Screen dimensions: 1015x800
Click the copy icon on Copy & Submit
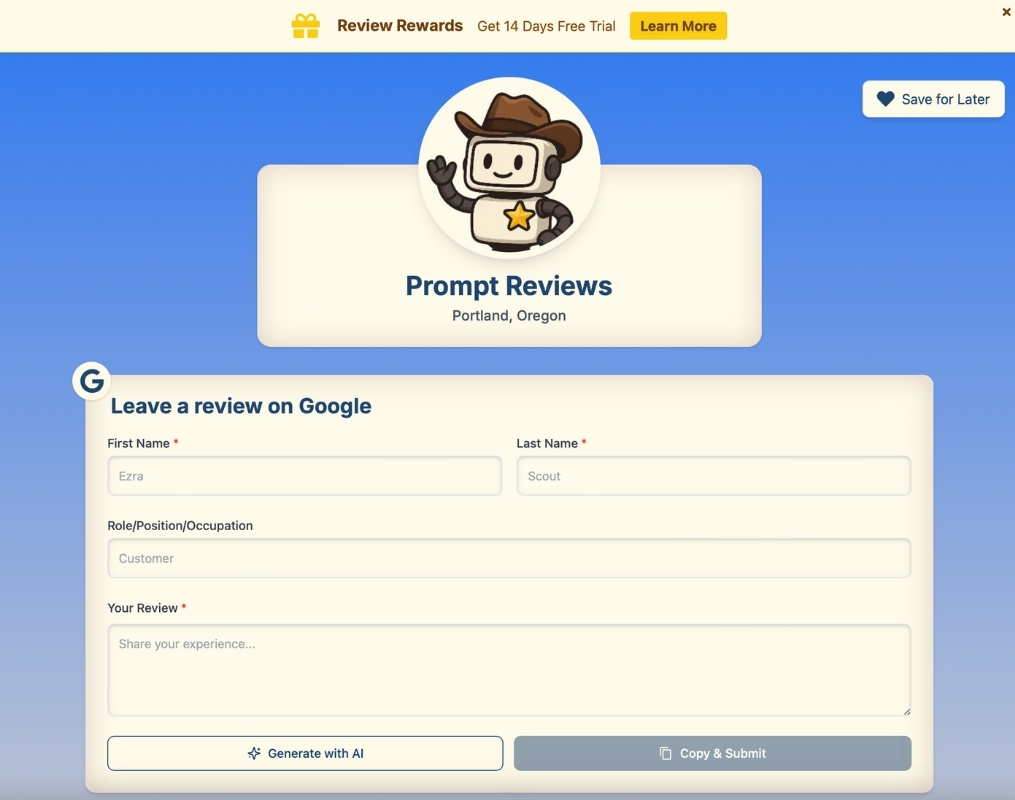665,753
